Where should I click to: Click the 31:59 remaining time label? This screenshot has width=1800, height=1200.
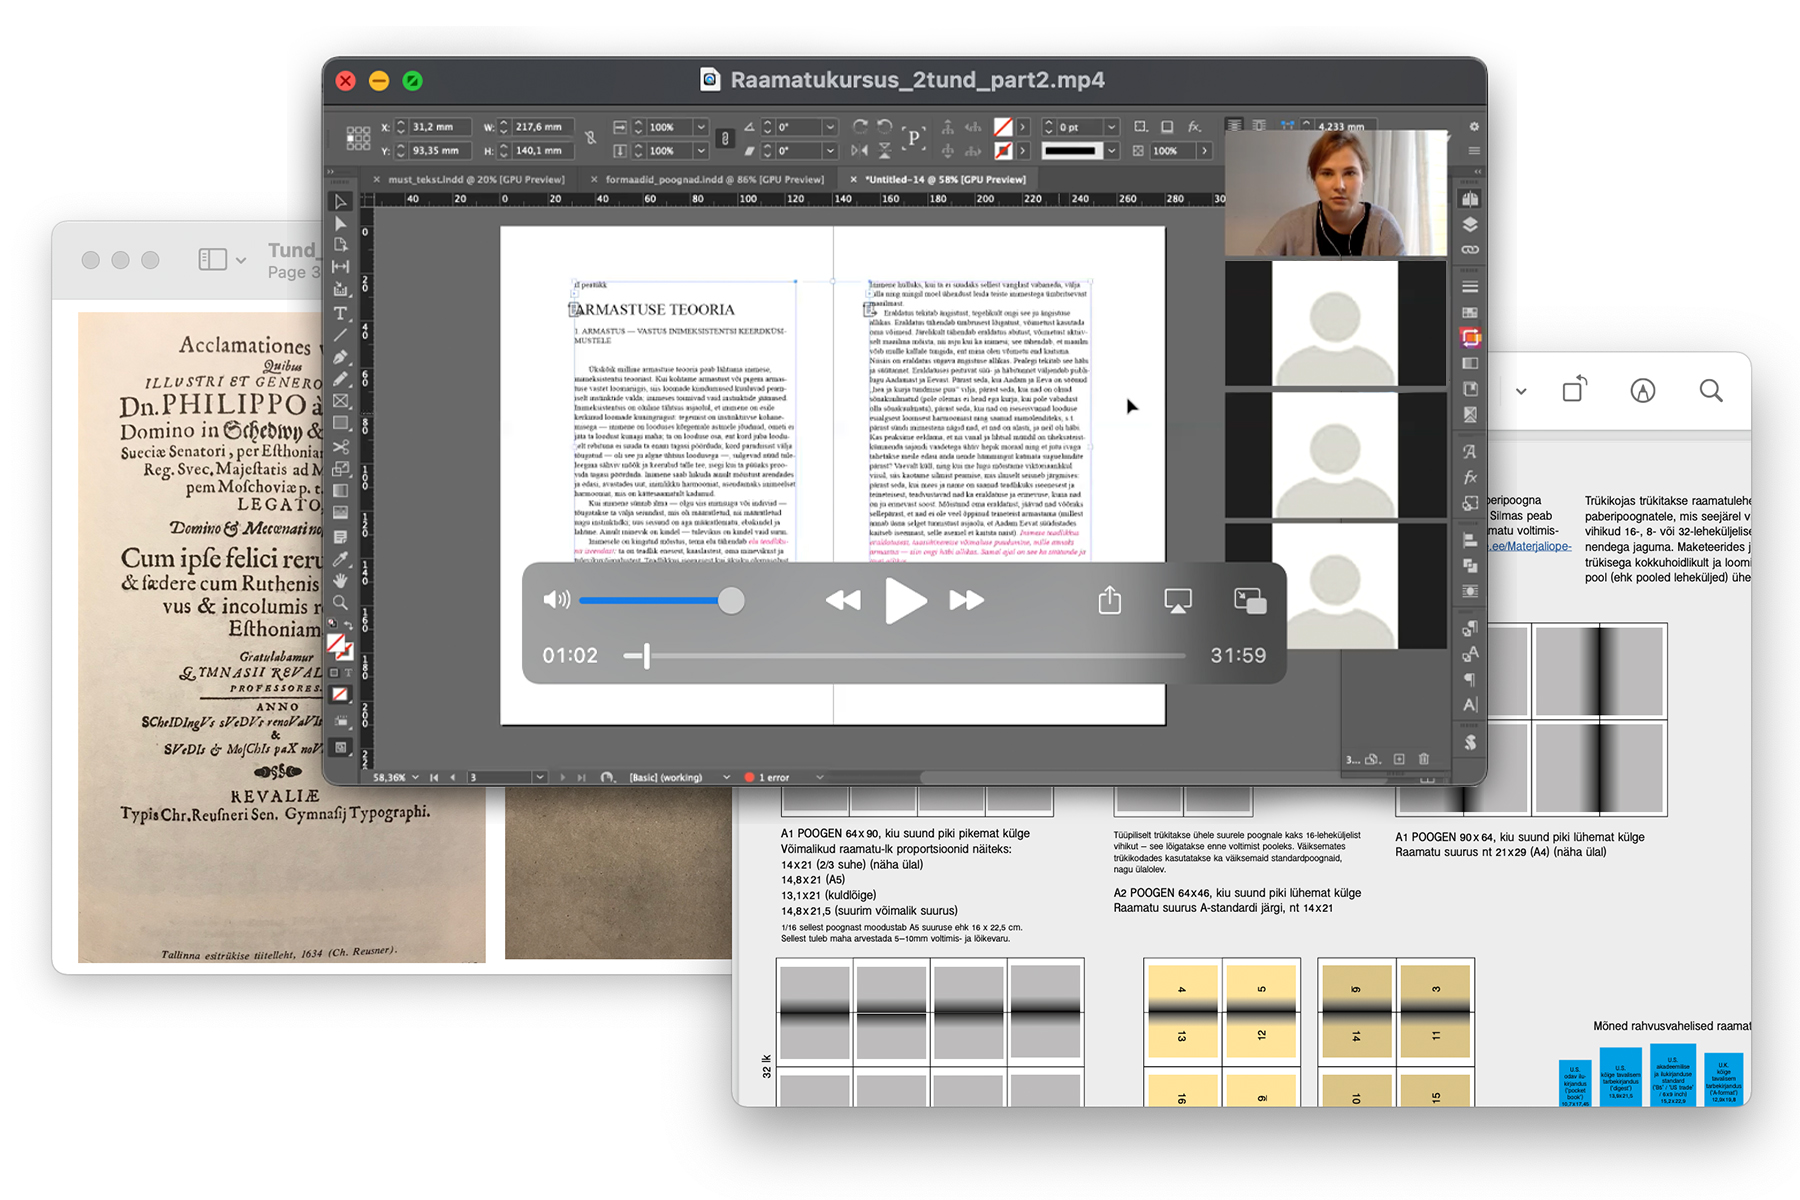pos(1238,655)
